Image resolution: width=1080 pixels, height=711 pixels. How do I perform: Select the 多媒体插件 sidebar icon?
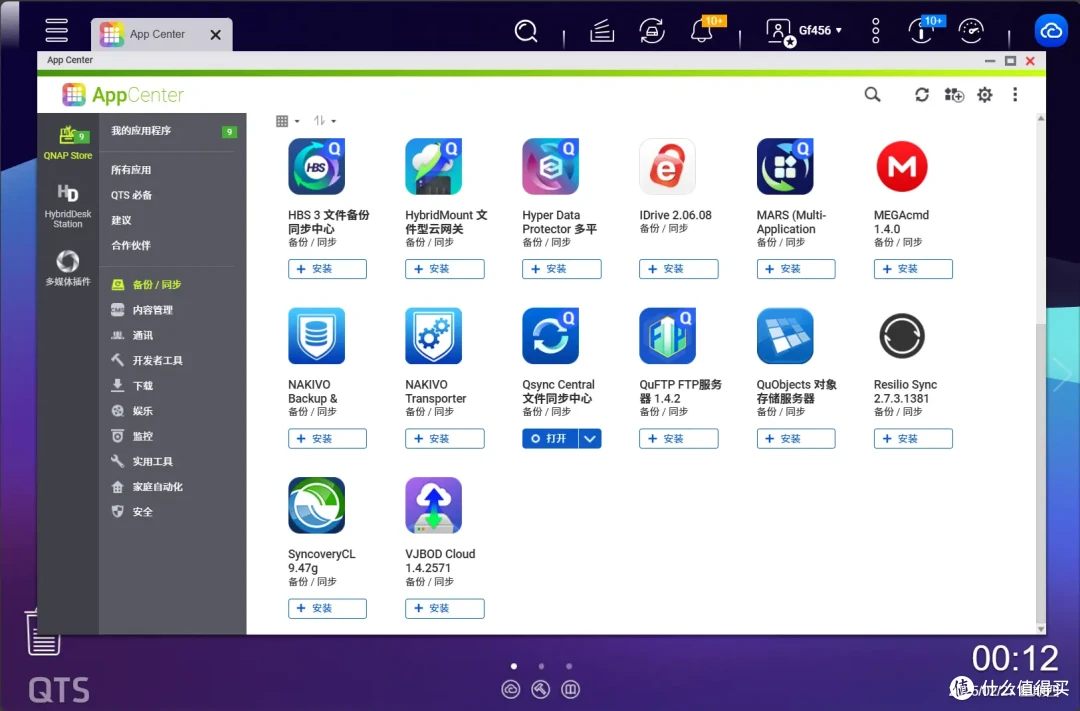pos(68,267)
